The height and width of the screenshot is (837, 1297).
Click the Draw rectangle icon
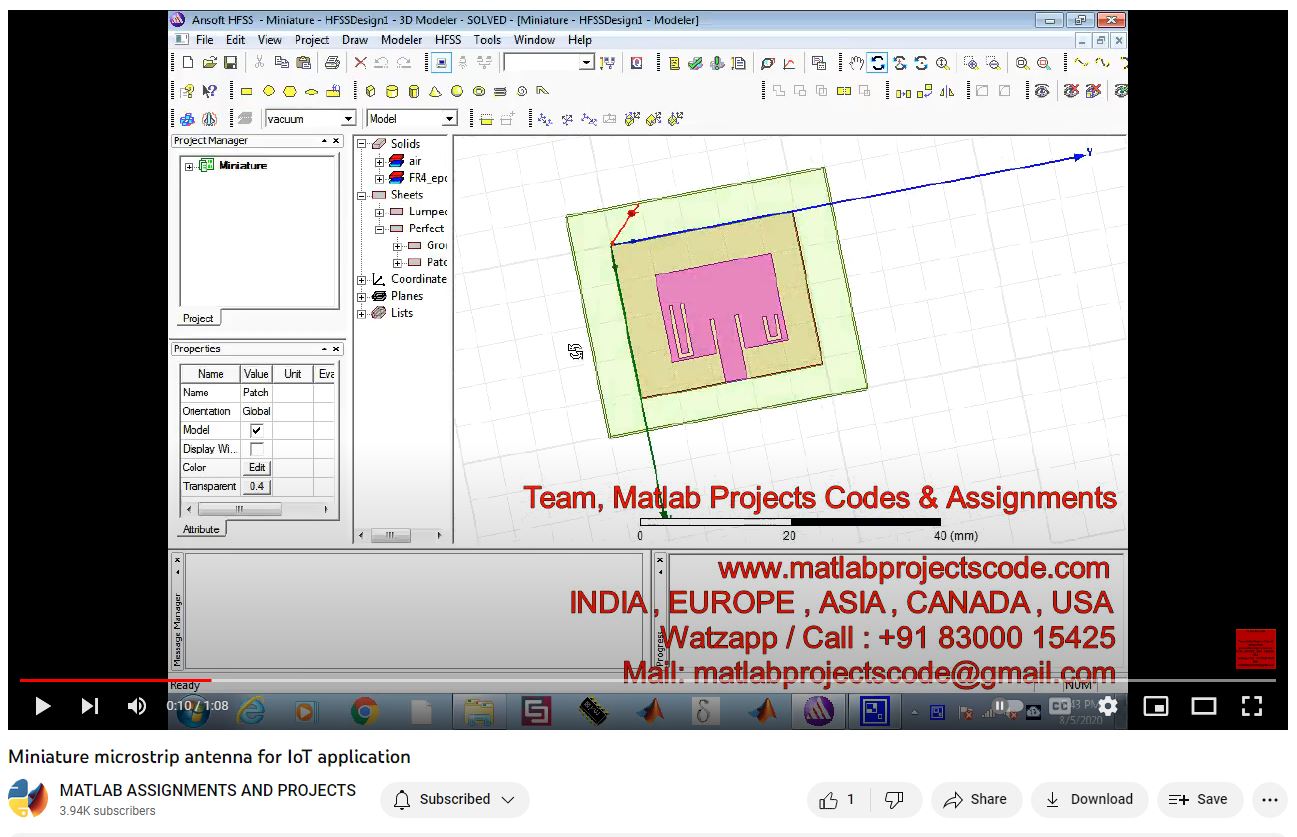click(x=246, y=91)
